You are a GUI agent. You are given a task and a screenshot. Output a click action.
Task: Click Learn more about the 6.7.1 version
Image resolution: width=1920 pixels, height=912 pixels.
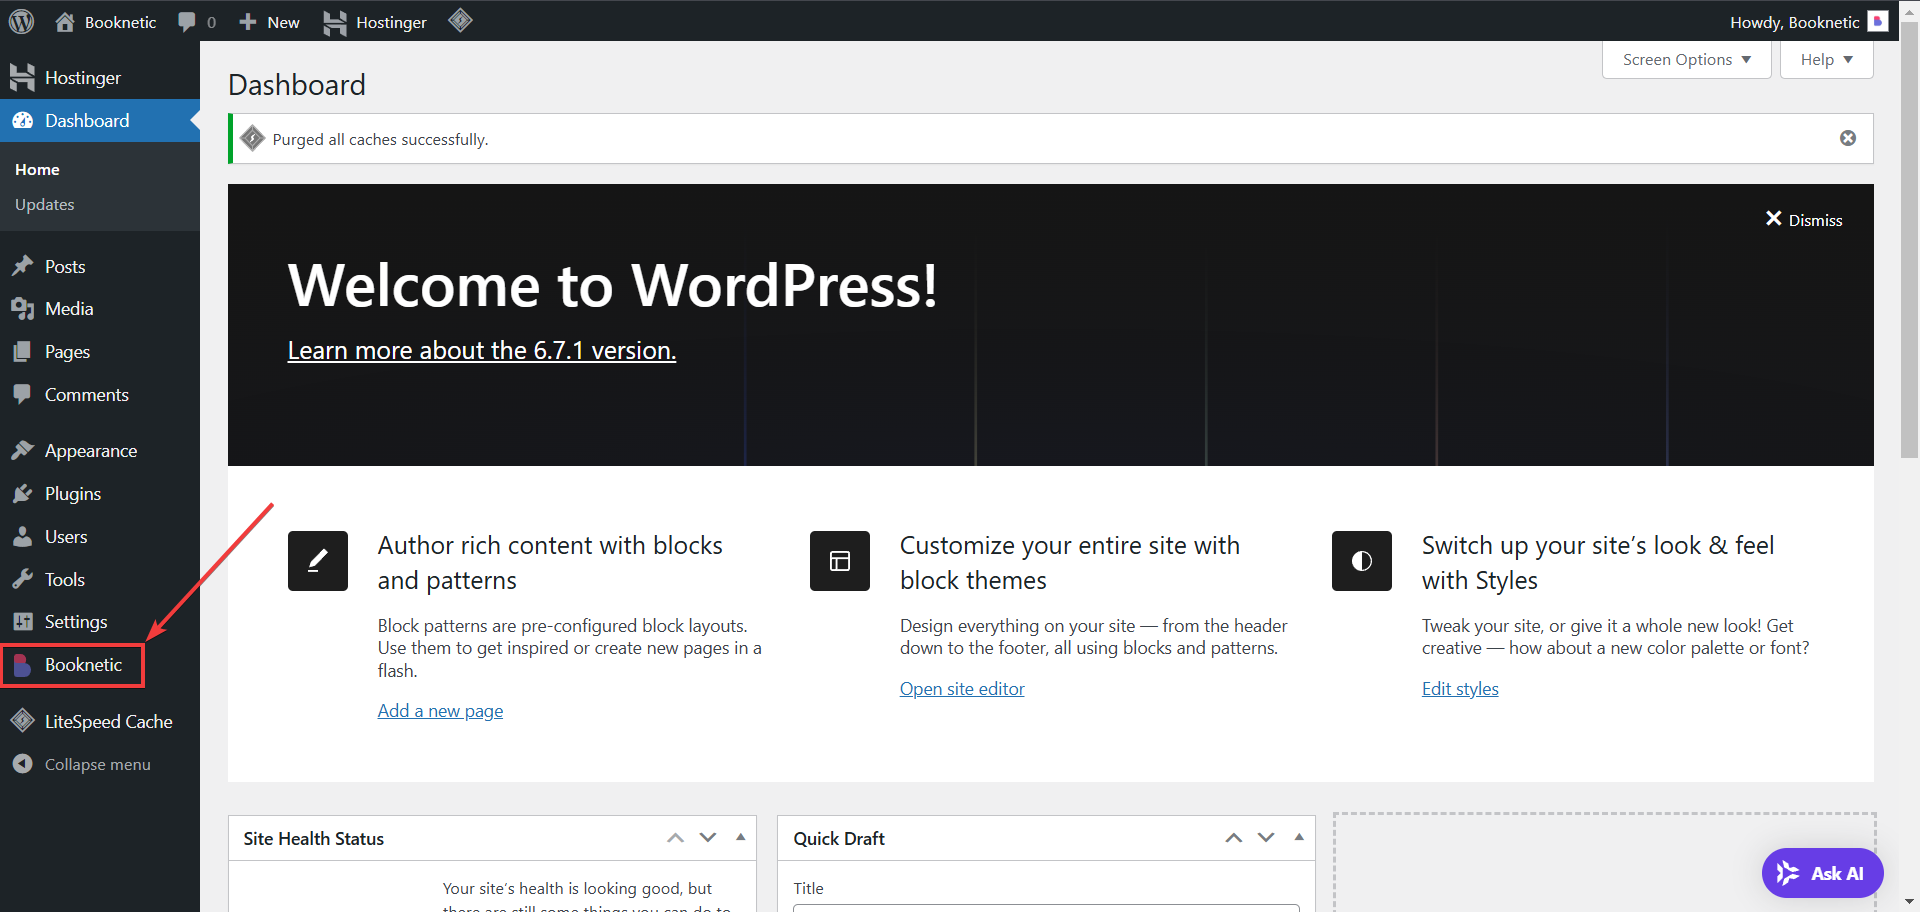point(482,350)
